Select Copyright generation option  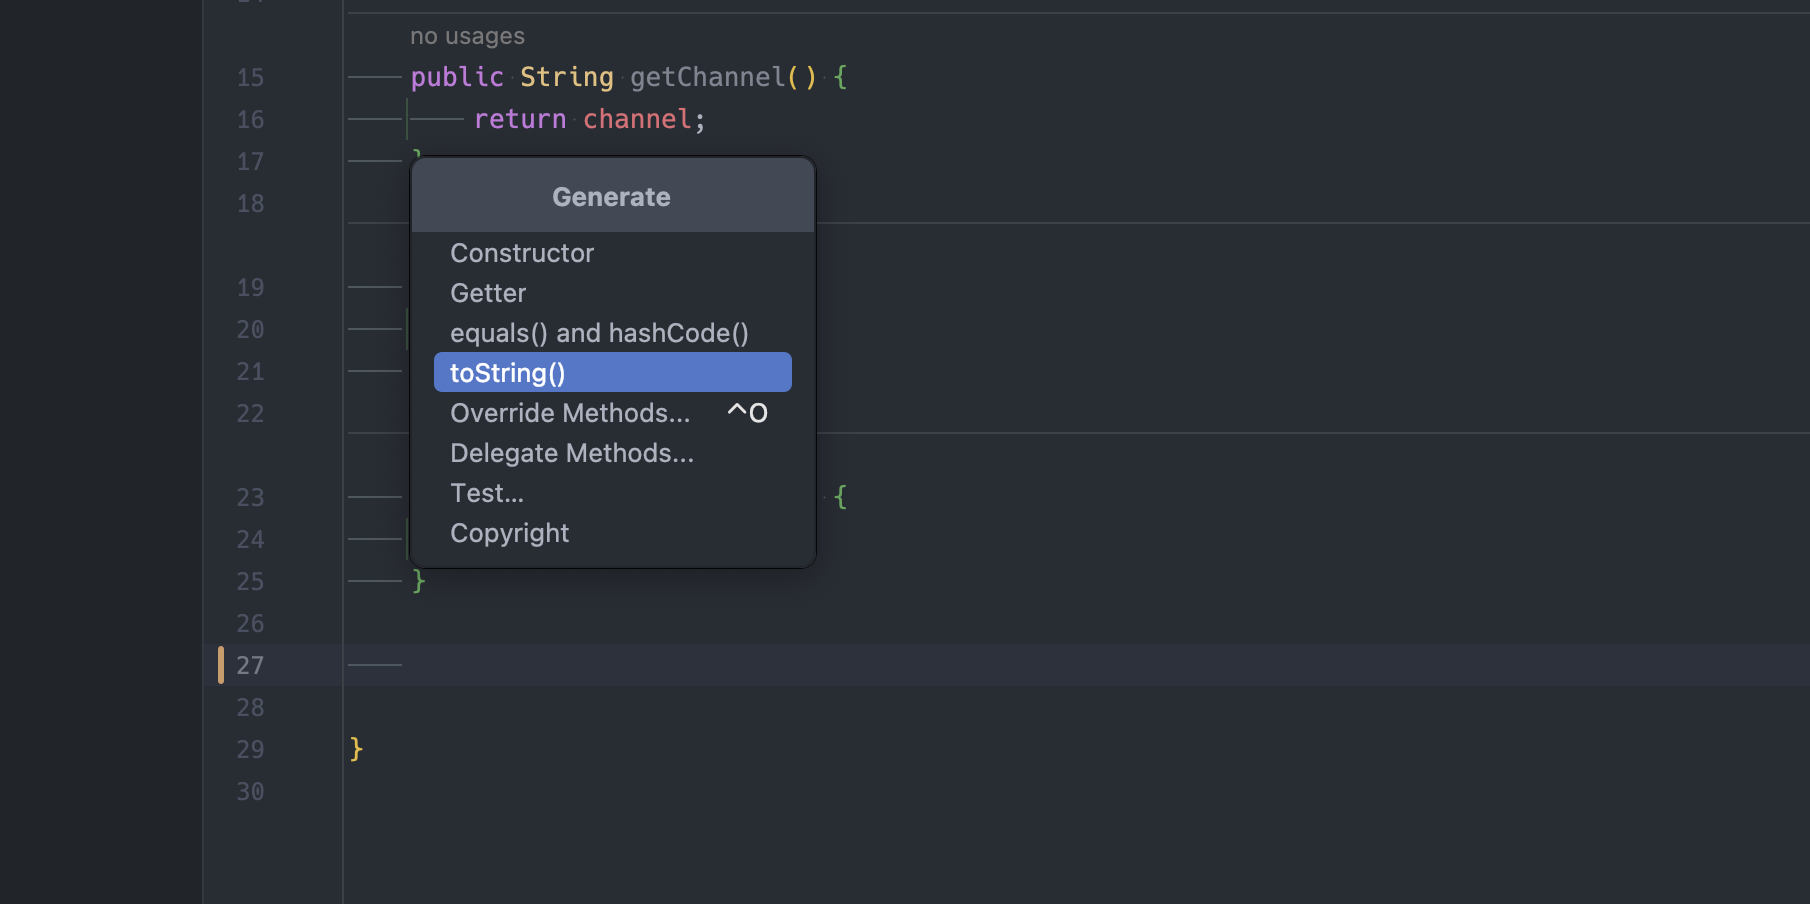(509, 532)
